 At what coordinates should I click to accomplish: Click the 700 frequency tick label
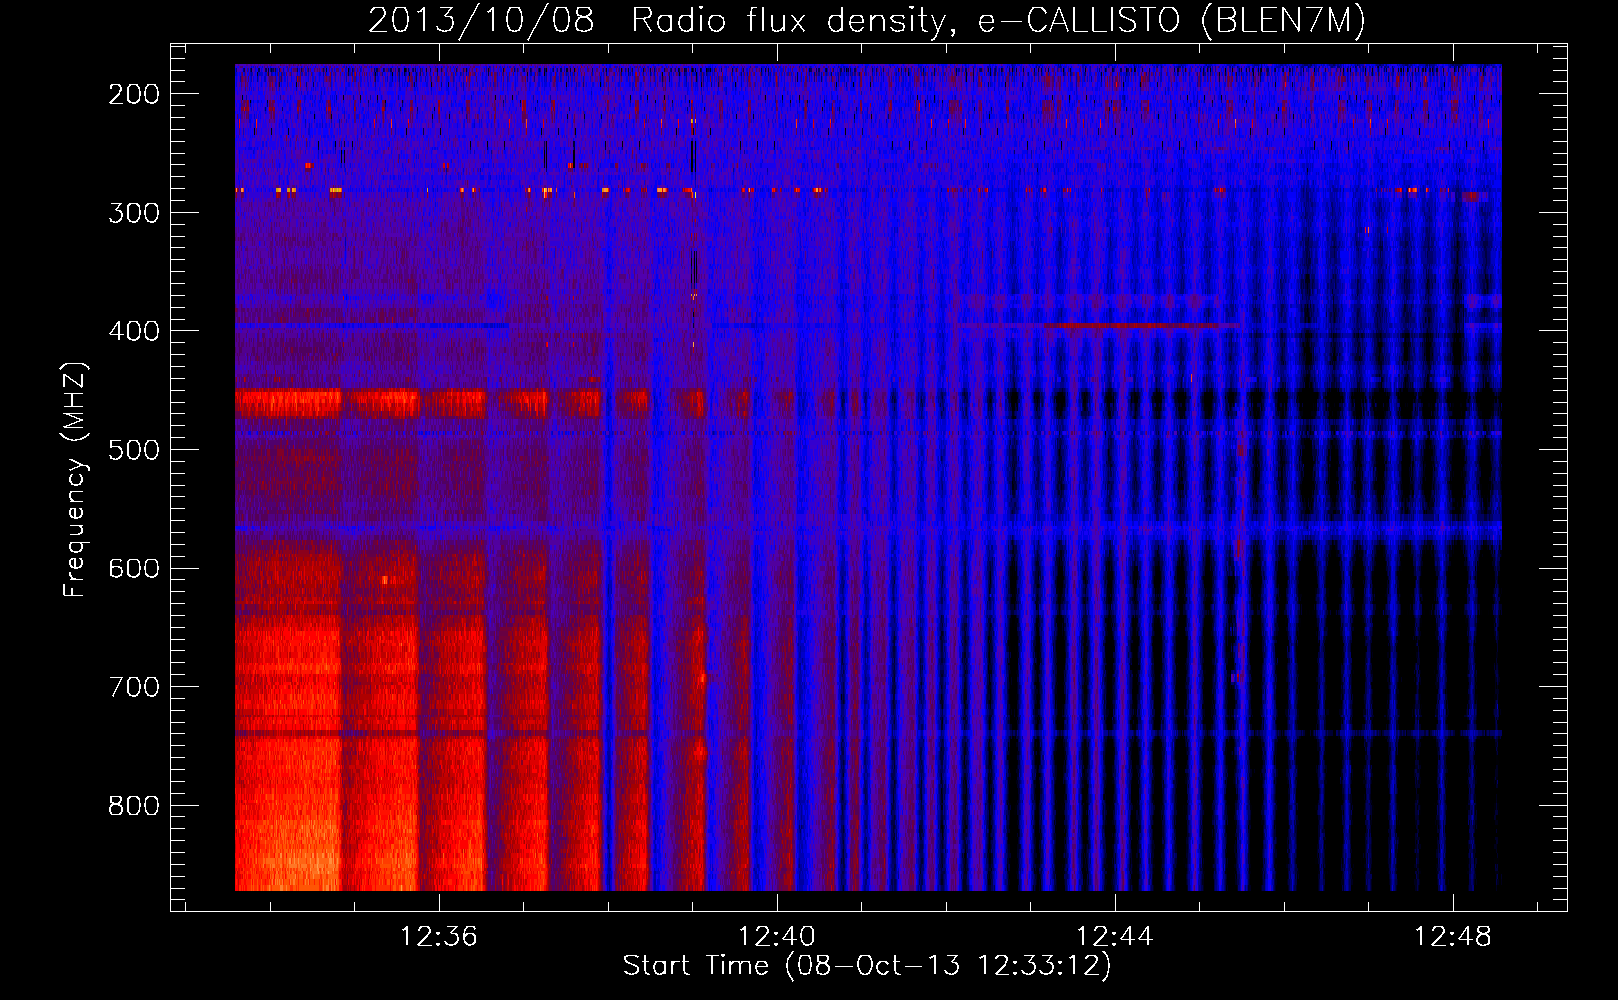[x=134, y=687]
